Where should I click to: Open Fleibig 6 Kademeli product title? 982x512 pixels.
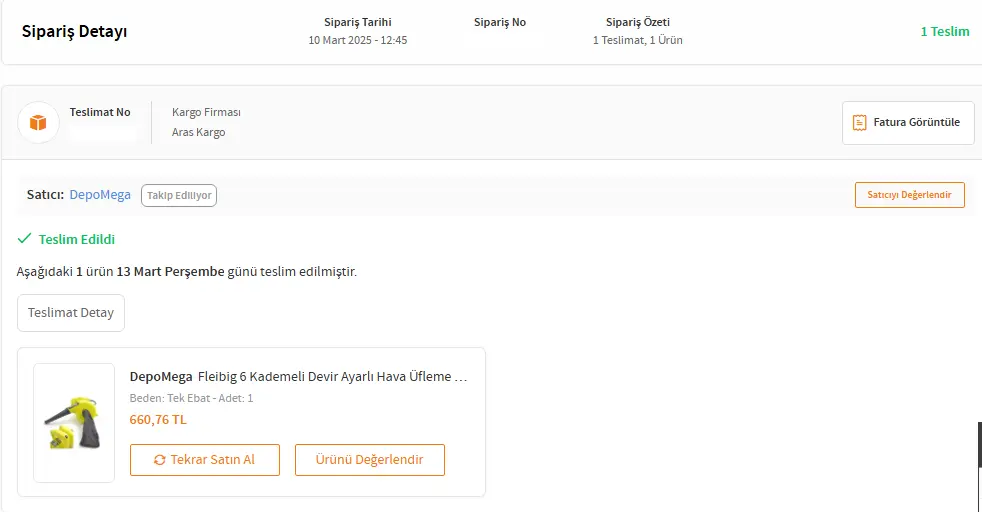[333, 377]
